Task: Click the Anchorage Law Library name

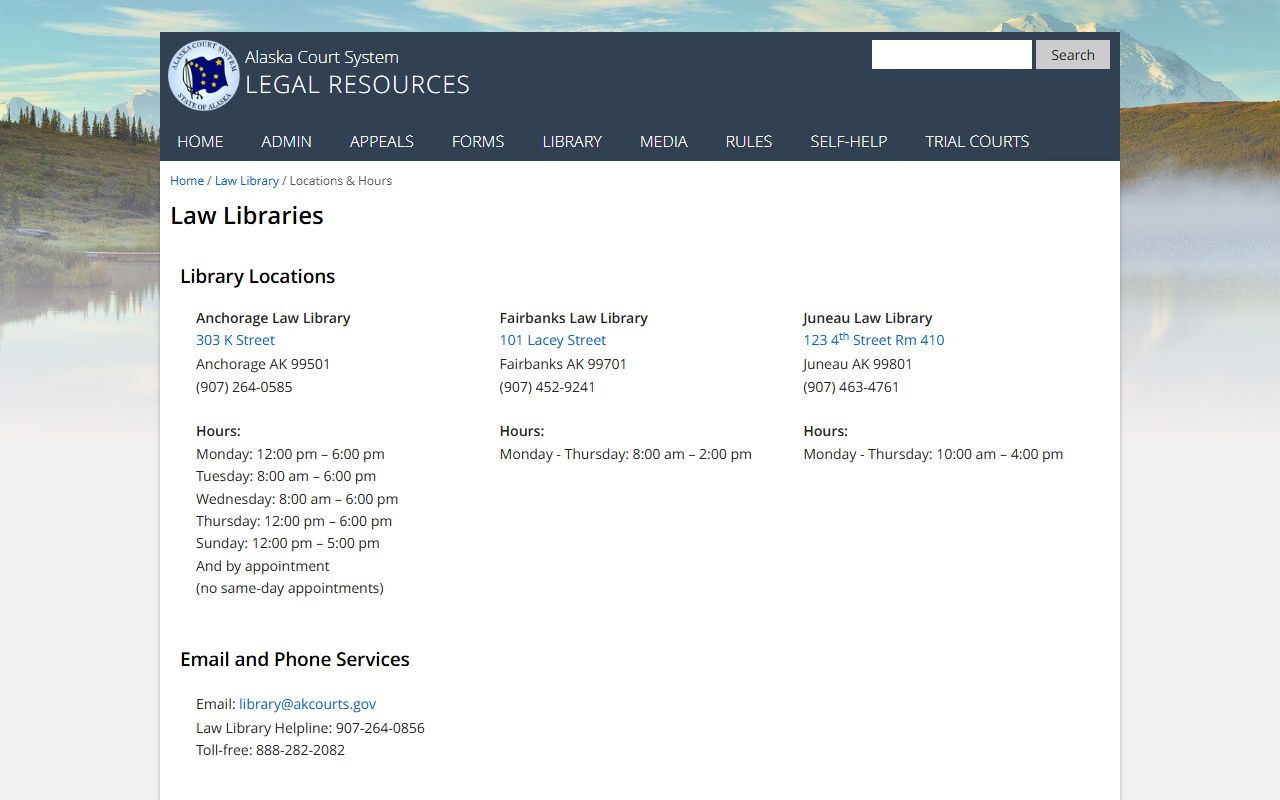Action: click(x=273, y=318)
